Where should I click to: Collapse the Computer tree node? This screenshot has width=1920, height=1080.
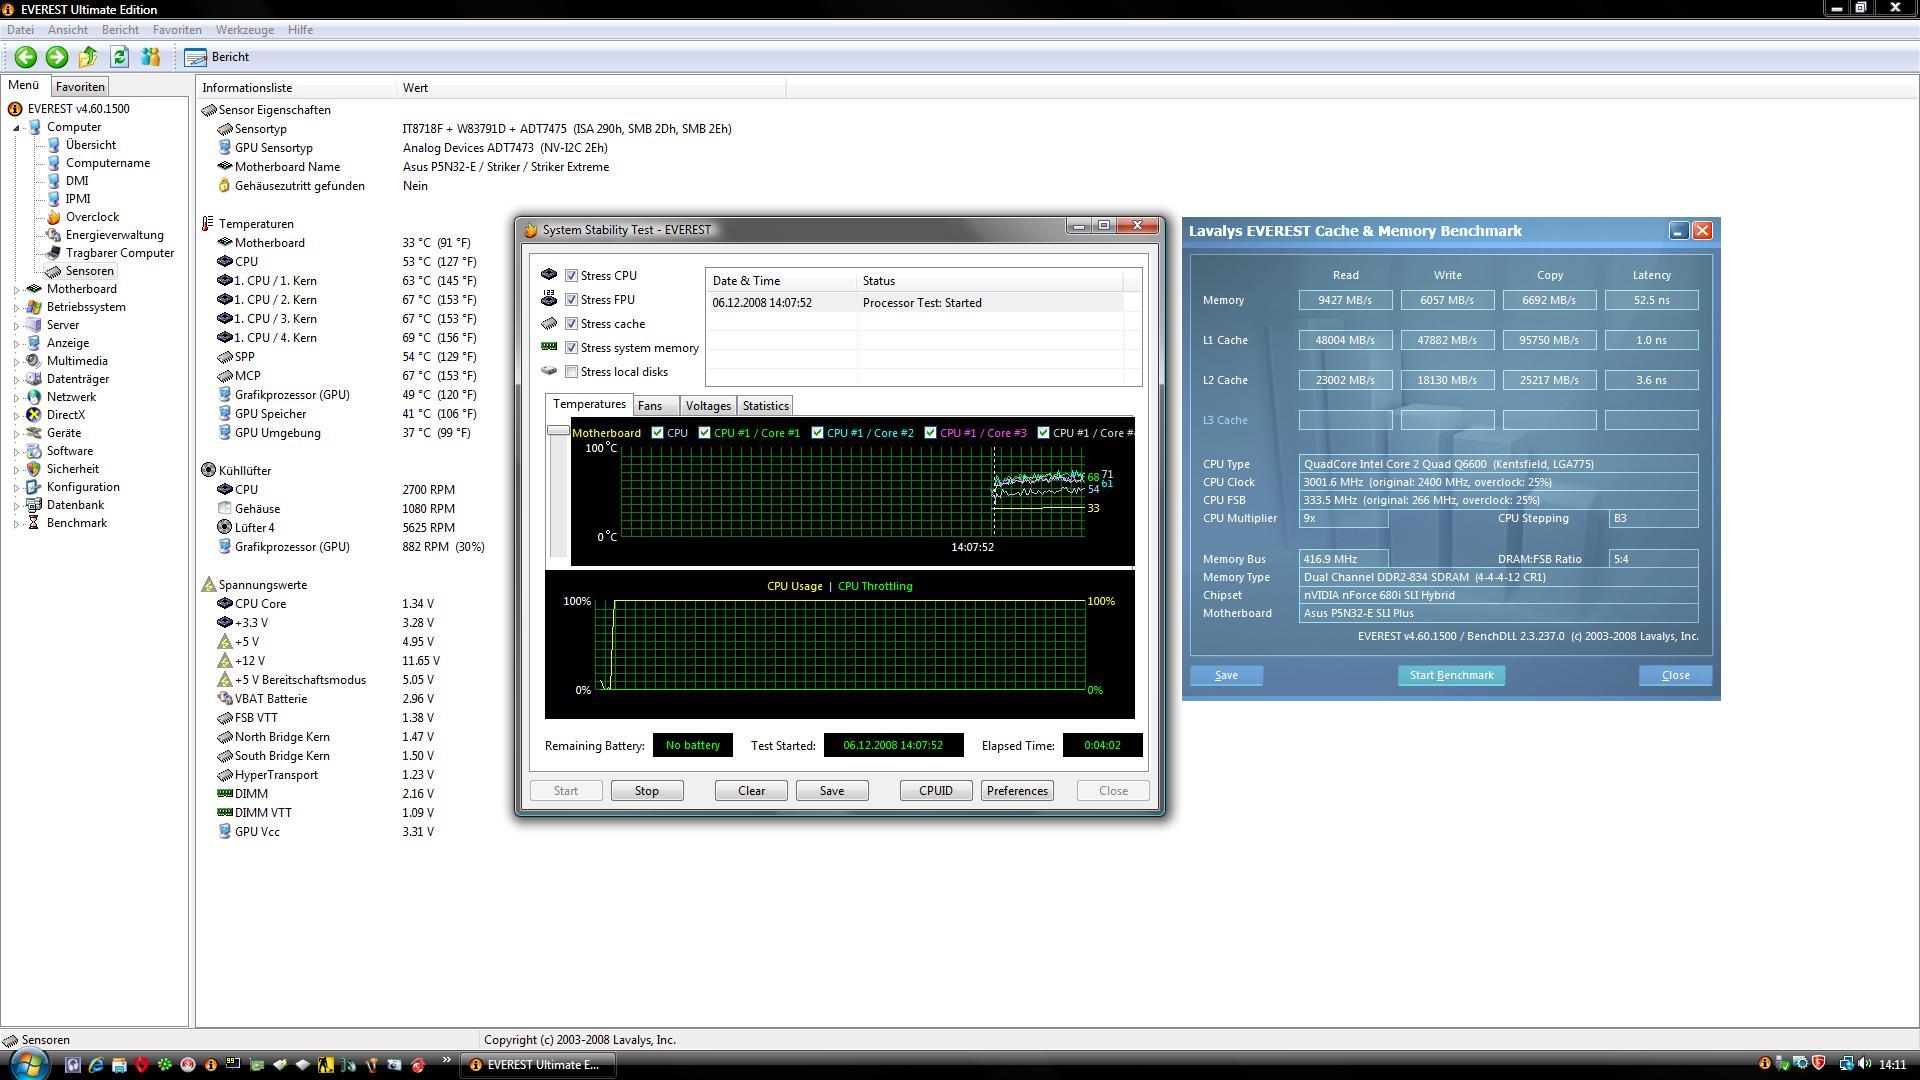point(16,127)
